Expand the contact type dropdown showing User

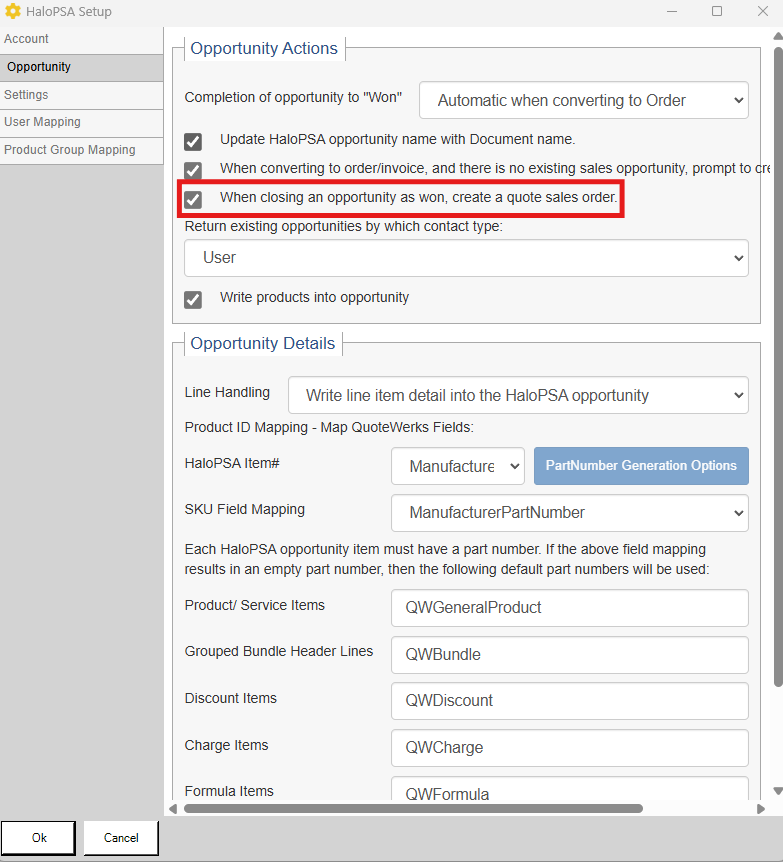coord(466,258)
